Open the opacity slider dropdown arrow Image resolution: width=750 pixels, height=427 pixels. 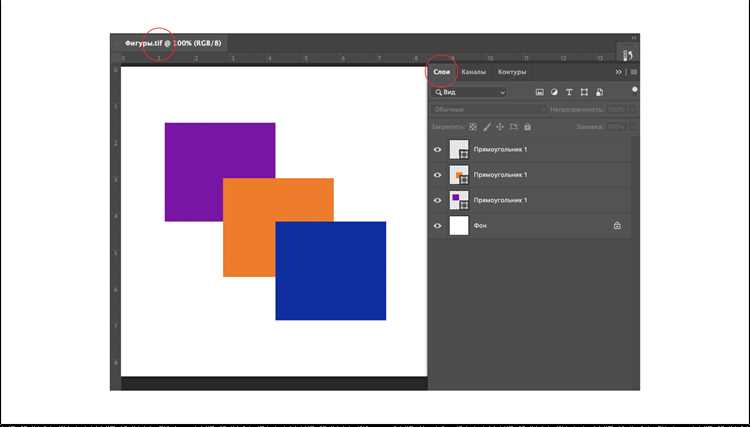pos(633,109)
